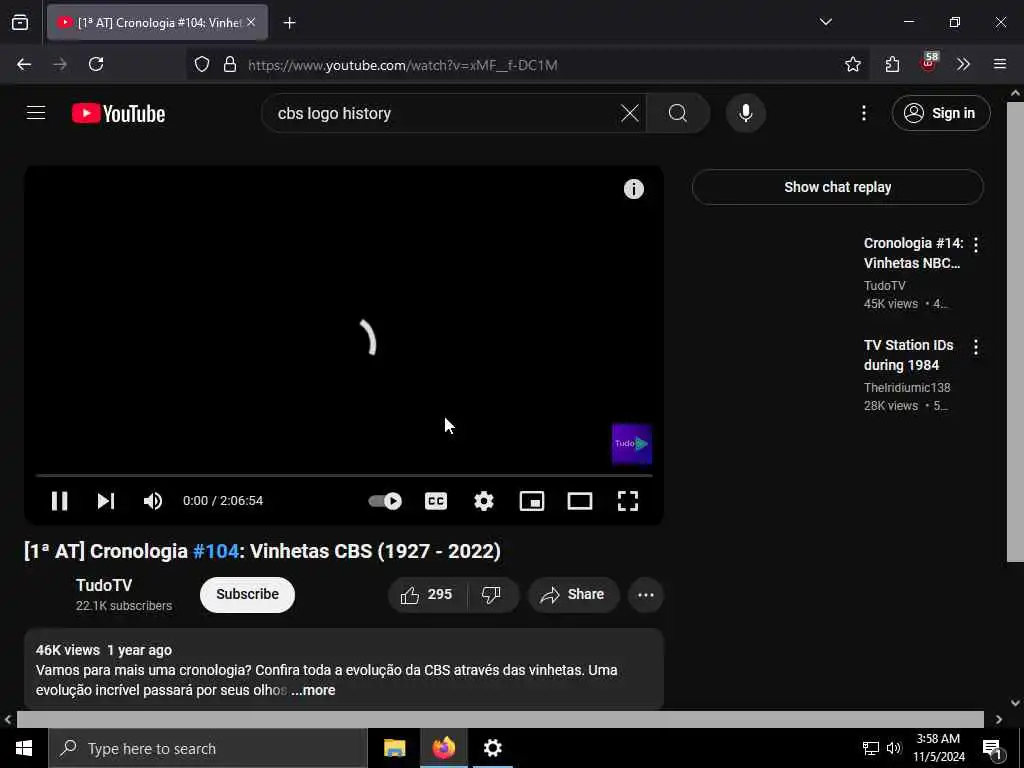List all tabs dropdown
Viewport: 1024px width, 768px height.
coord(825,22)
